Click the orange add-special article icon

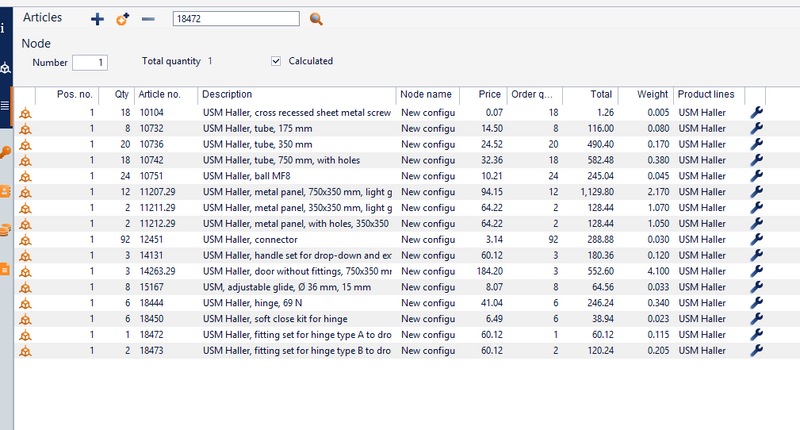(122, 19)
